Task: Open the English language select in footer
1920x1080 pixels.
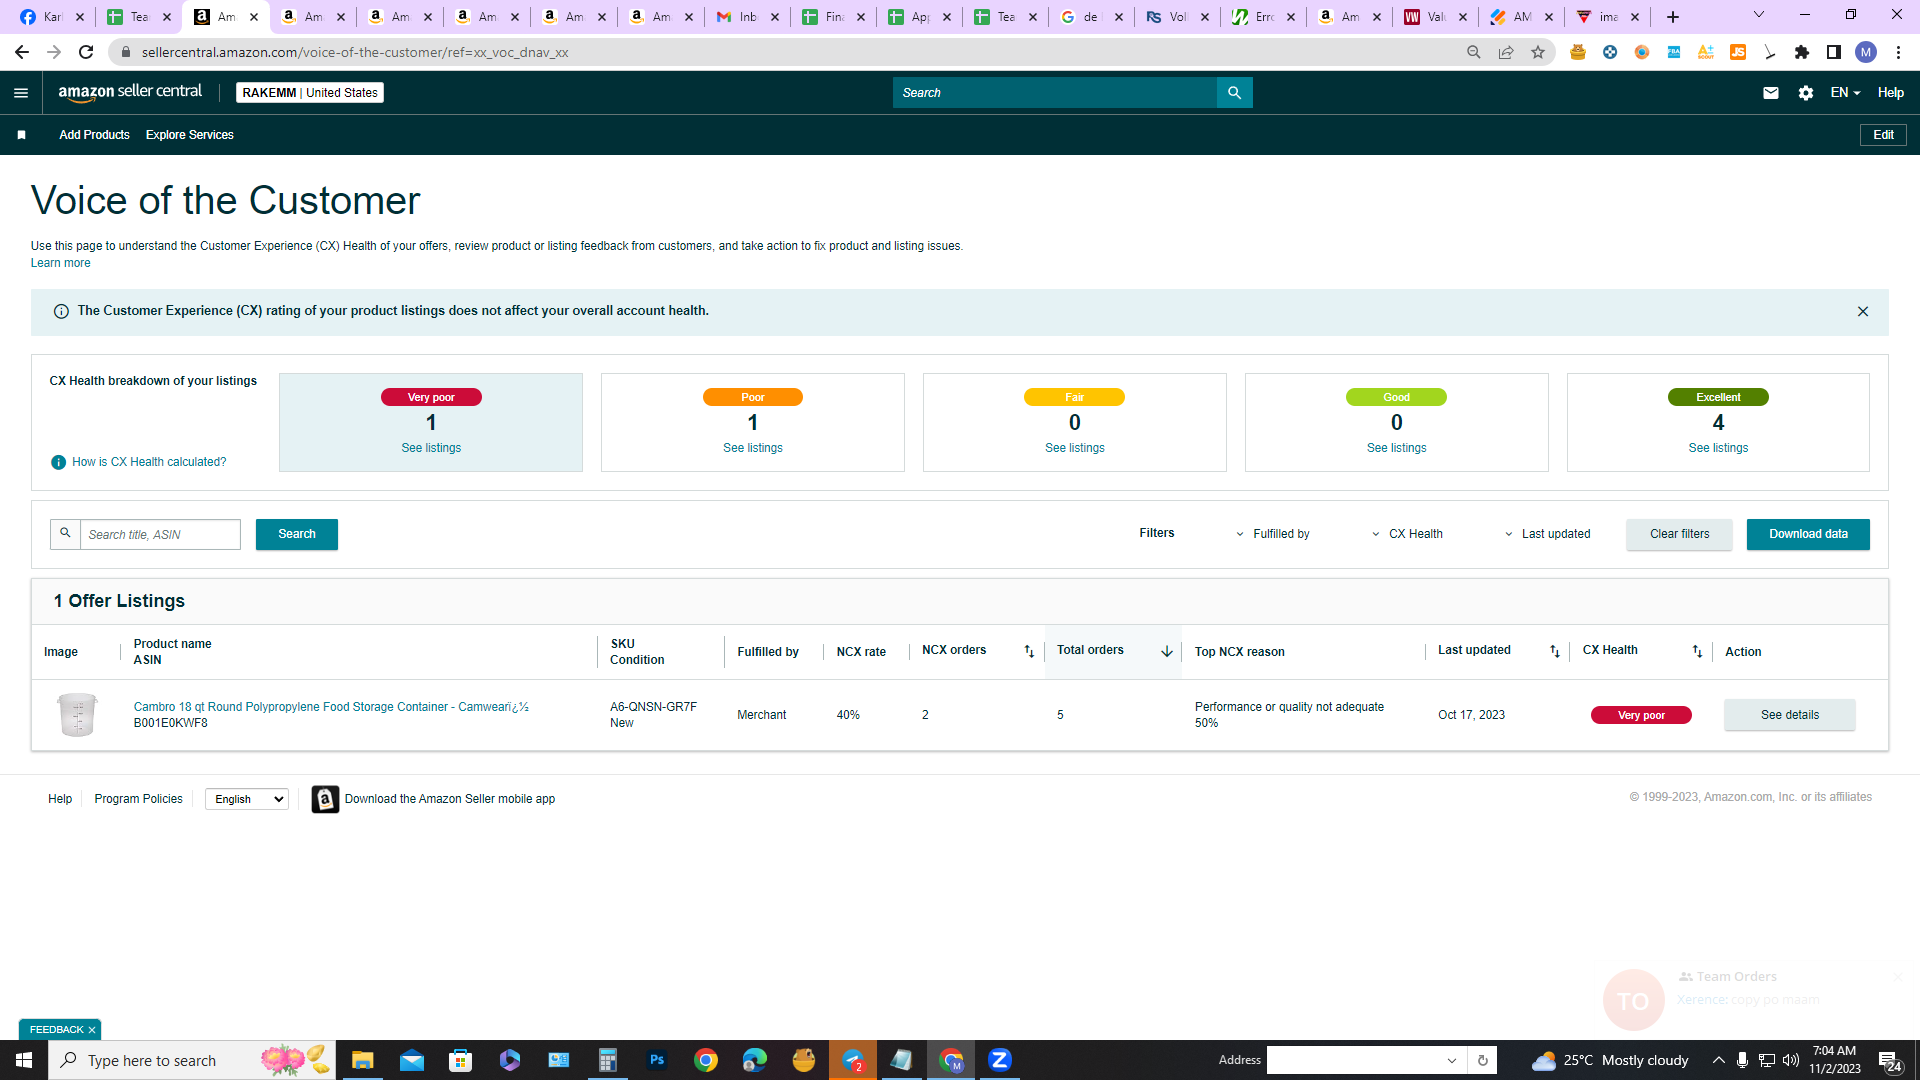Action: (x=247, y=799)
